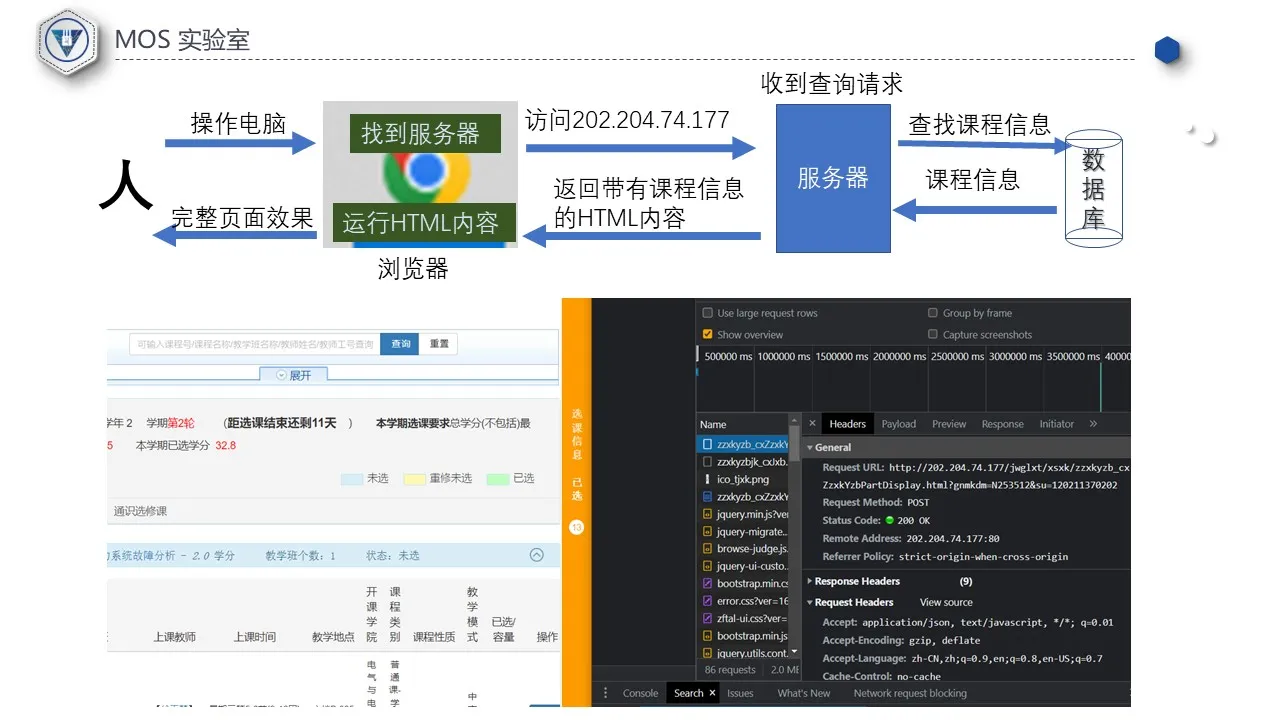Click the 1000000 ms timeline marker
The image size is (1280, 720).
pos(784,356)
